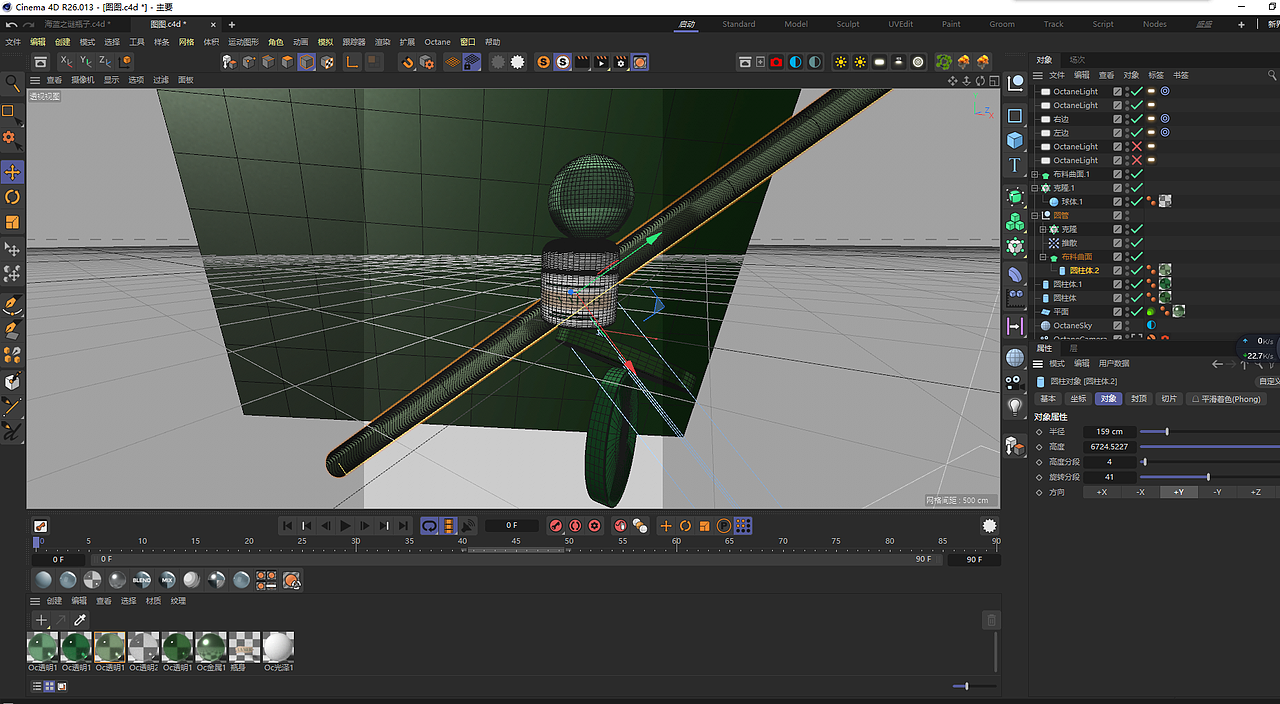Image resolution: width=1280 pixels, height=704 pixels.
Task: Click the rectangle spline icon in palette
Action: coord(1015,116)
